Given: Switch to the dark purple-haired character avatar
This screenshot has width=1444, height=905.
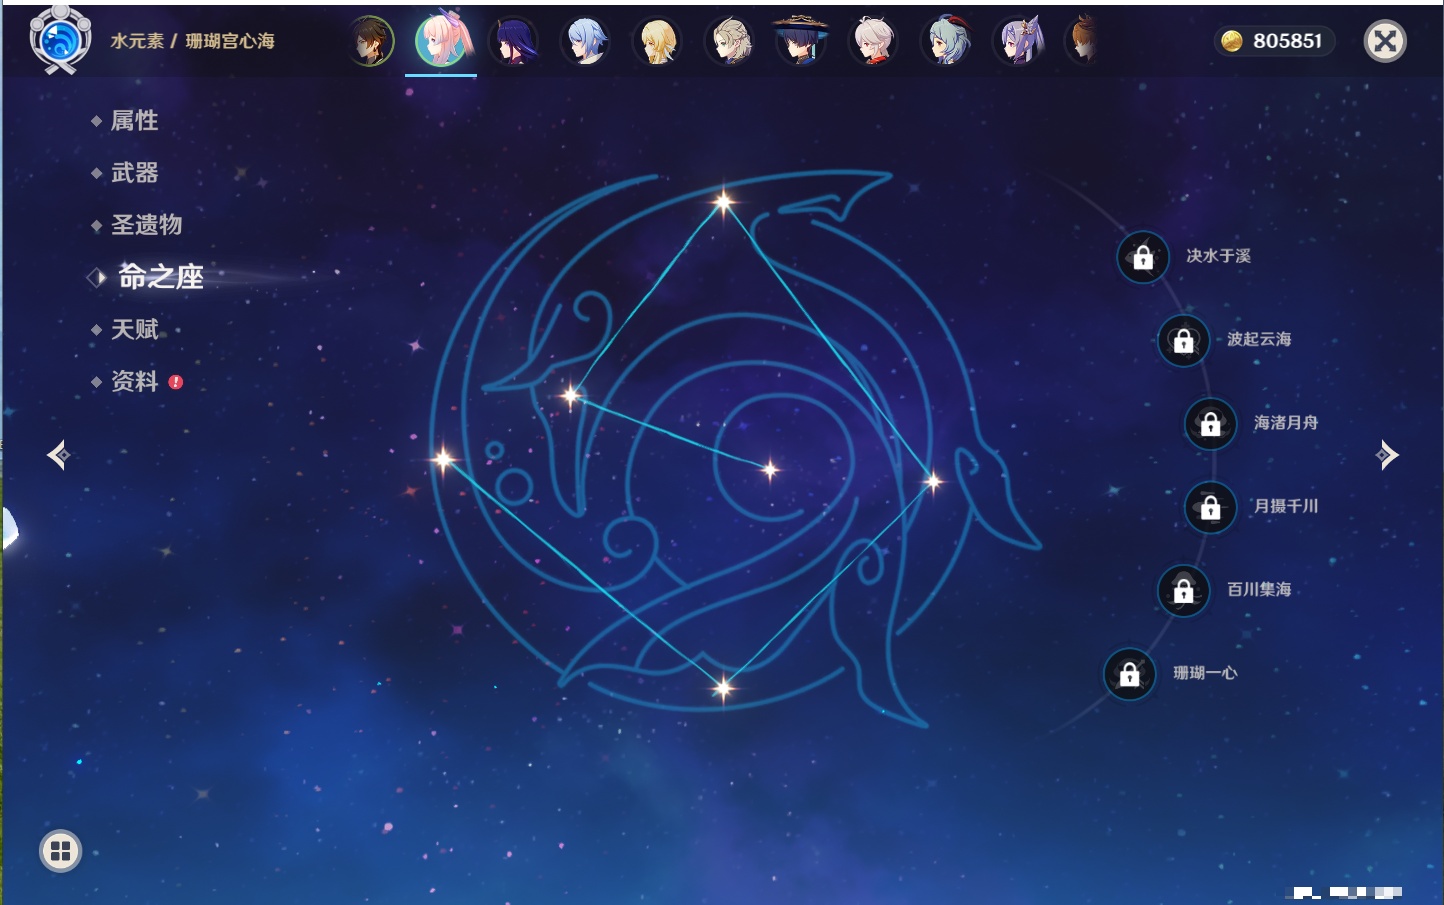Looking at the screenshot, I should (514, 41).
